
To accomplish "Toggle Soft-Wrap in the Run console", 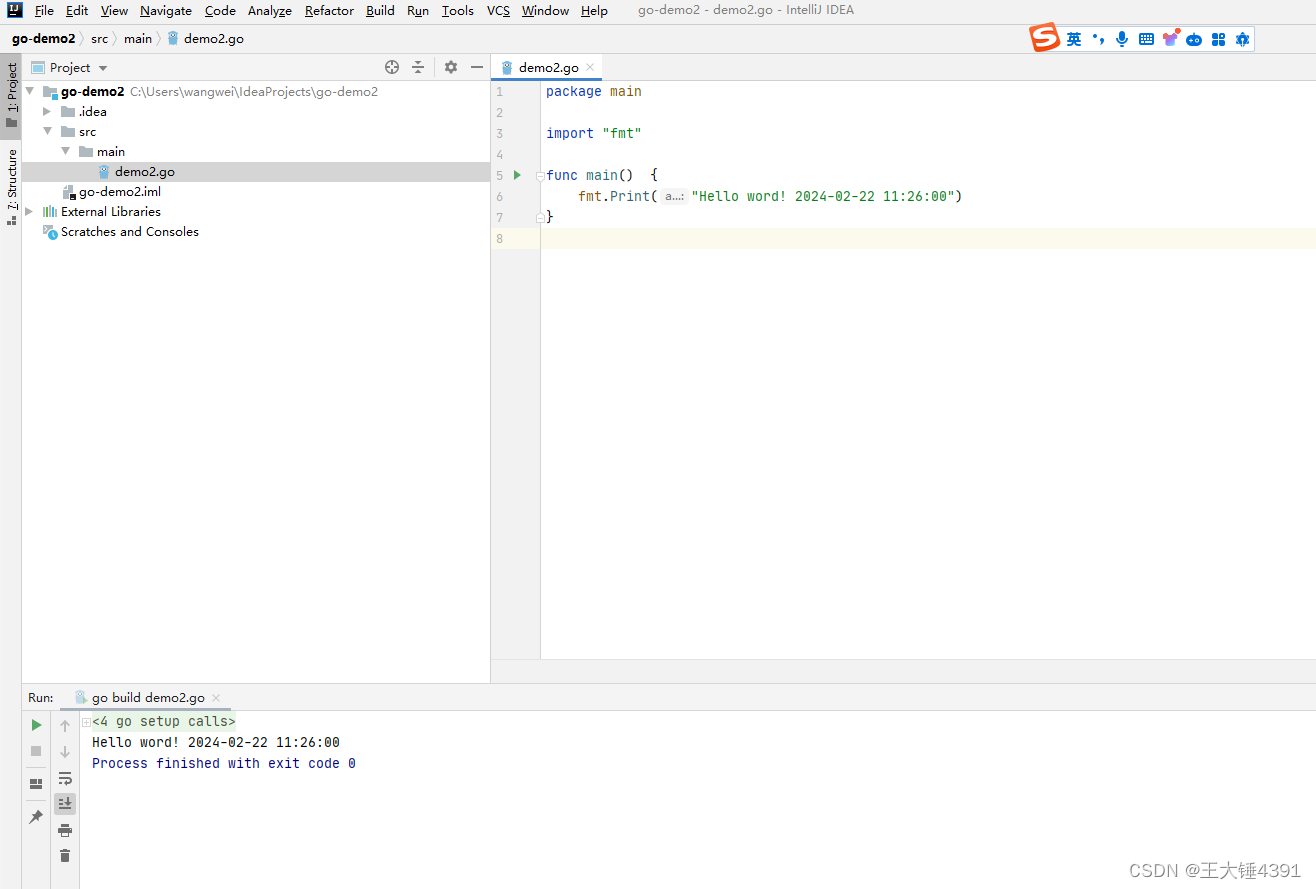I will tap(65, 779).
